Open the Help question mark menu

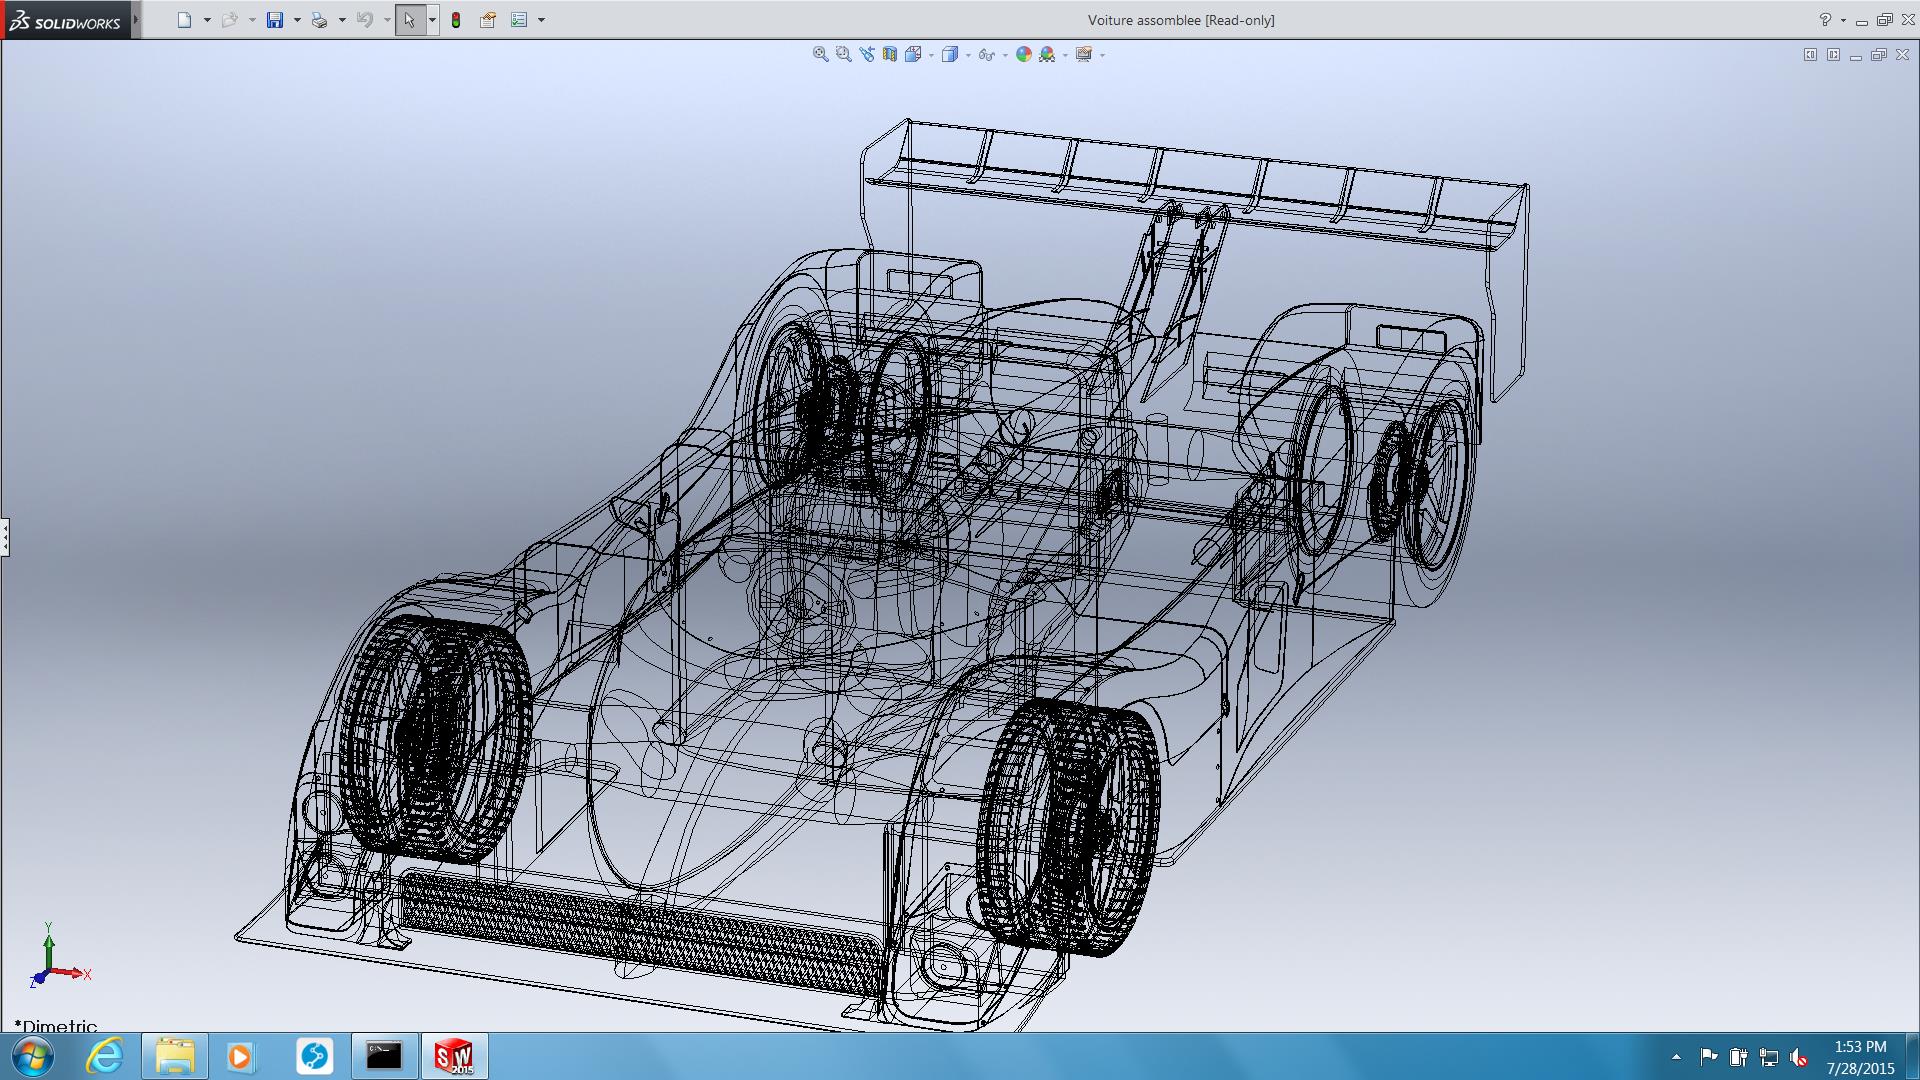tap(1825, 20)
